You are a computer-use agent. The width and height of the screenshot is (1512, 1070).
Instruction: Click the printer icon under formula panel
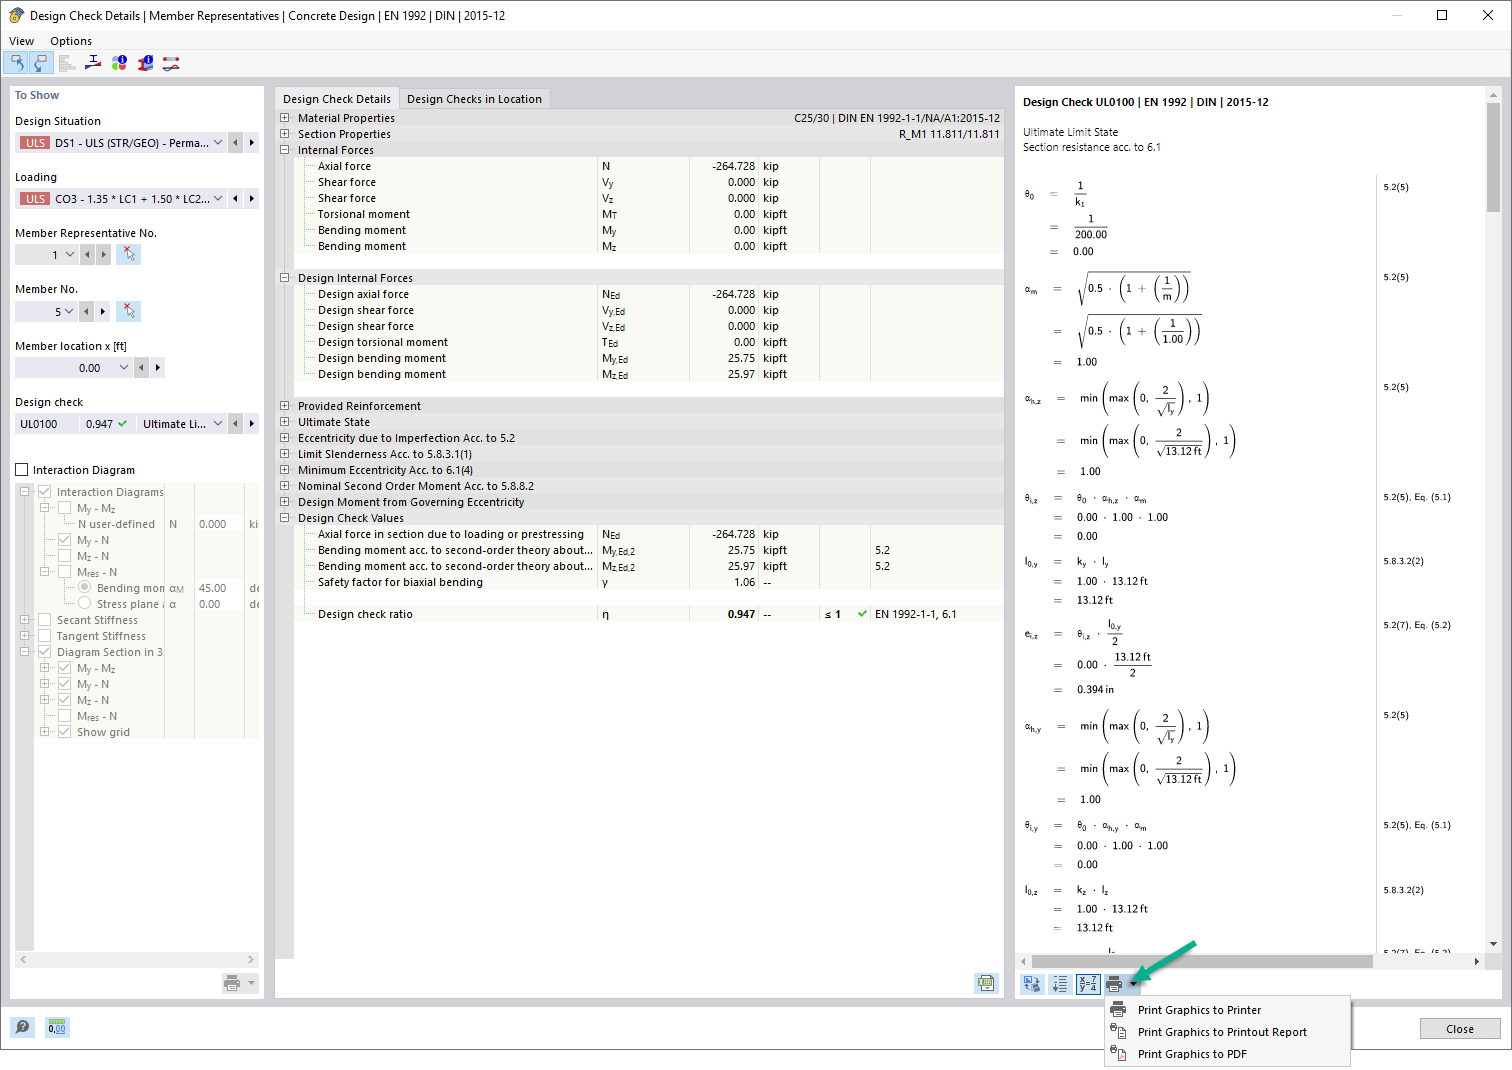[1114, 984]
